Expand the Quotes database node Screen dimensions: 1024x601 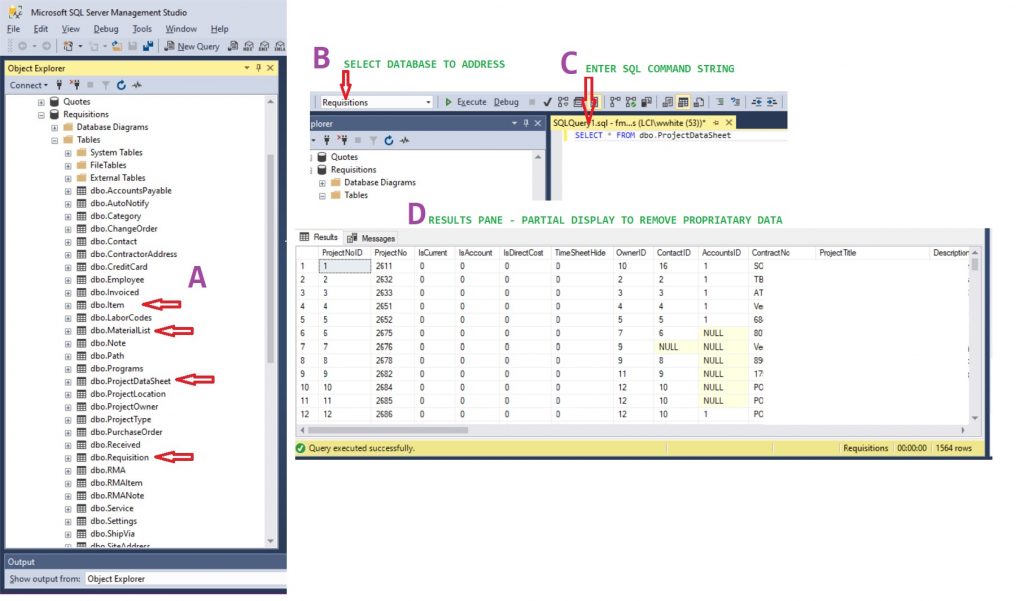click(x=41, y=102)
